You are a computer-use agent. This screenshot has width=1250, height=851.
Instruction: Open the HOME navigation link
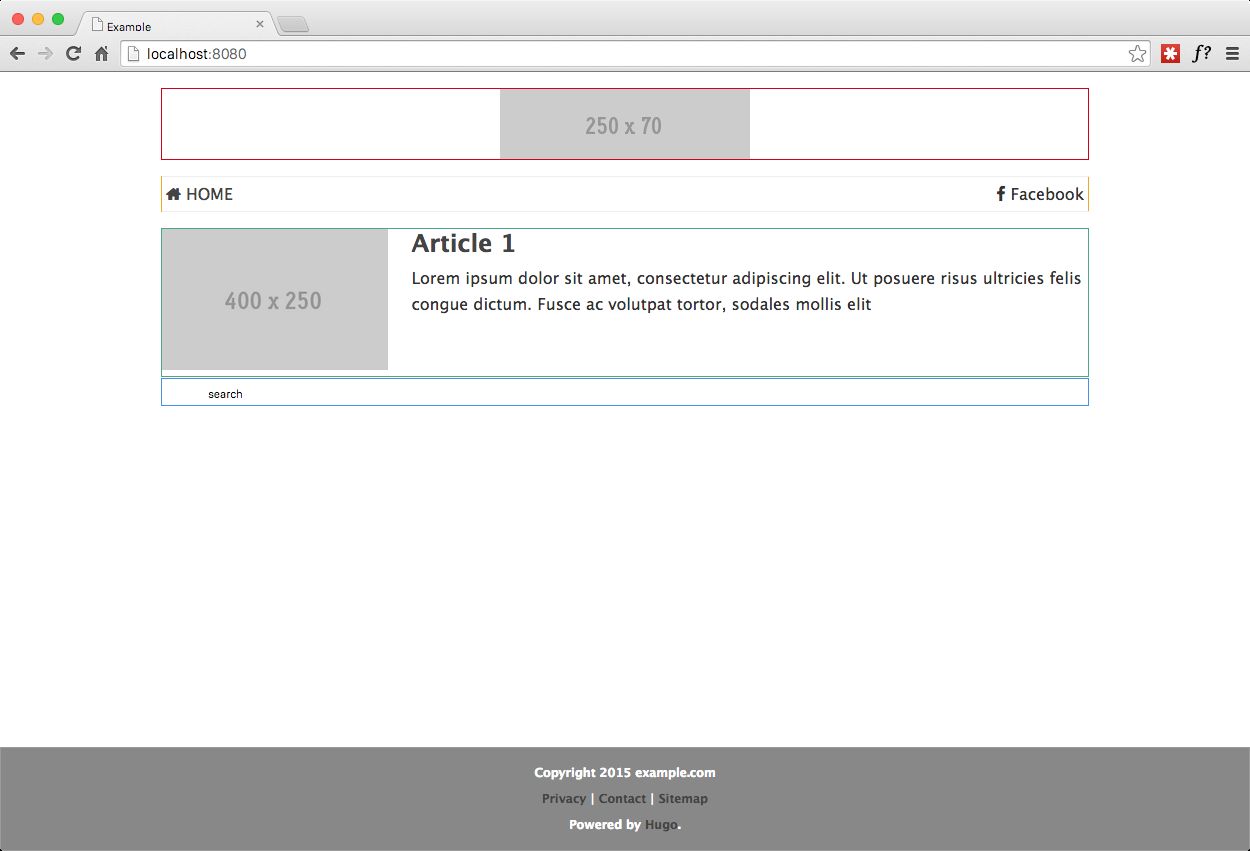(x=200, y=194)
